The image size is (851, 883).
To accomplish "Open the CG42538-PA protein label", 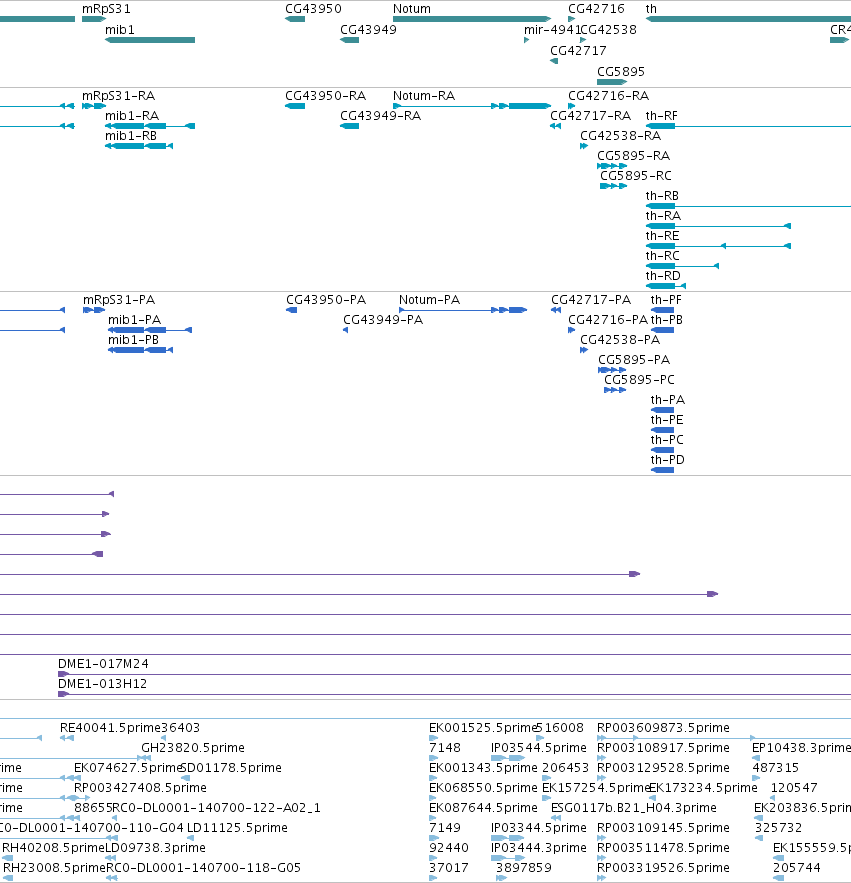I will pyautogui.click(x=620, y=340).
